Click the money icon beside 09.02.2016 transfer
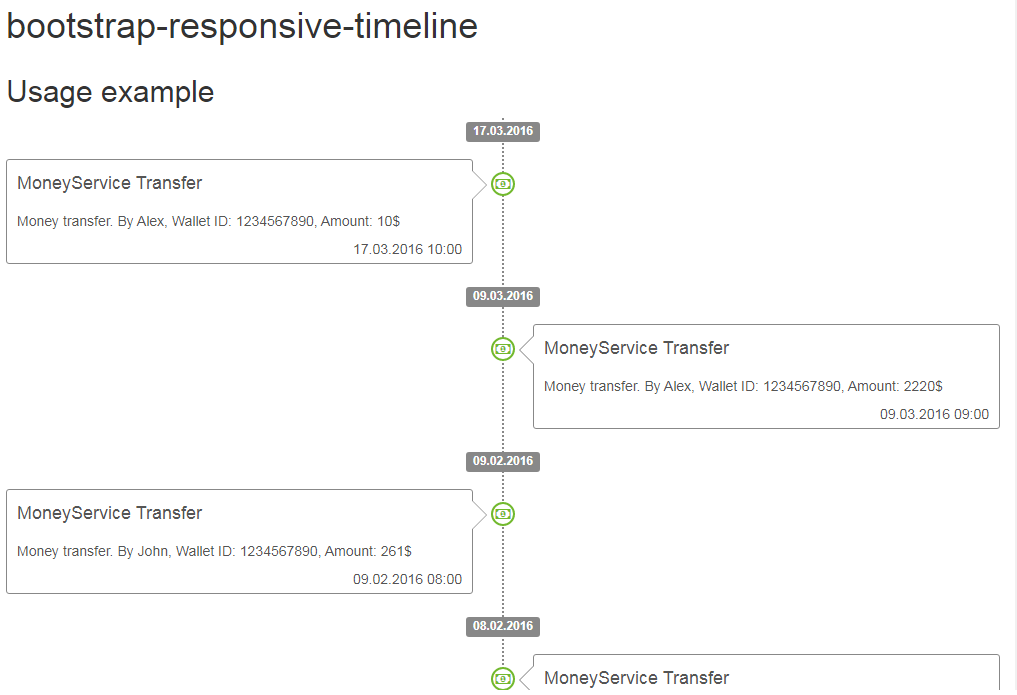 pos(503,514)
